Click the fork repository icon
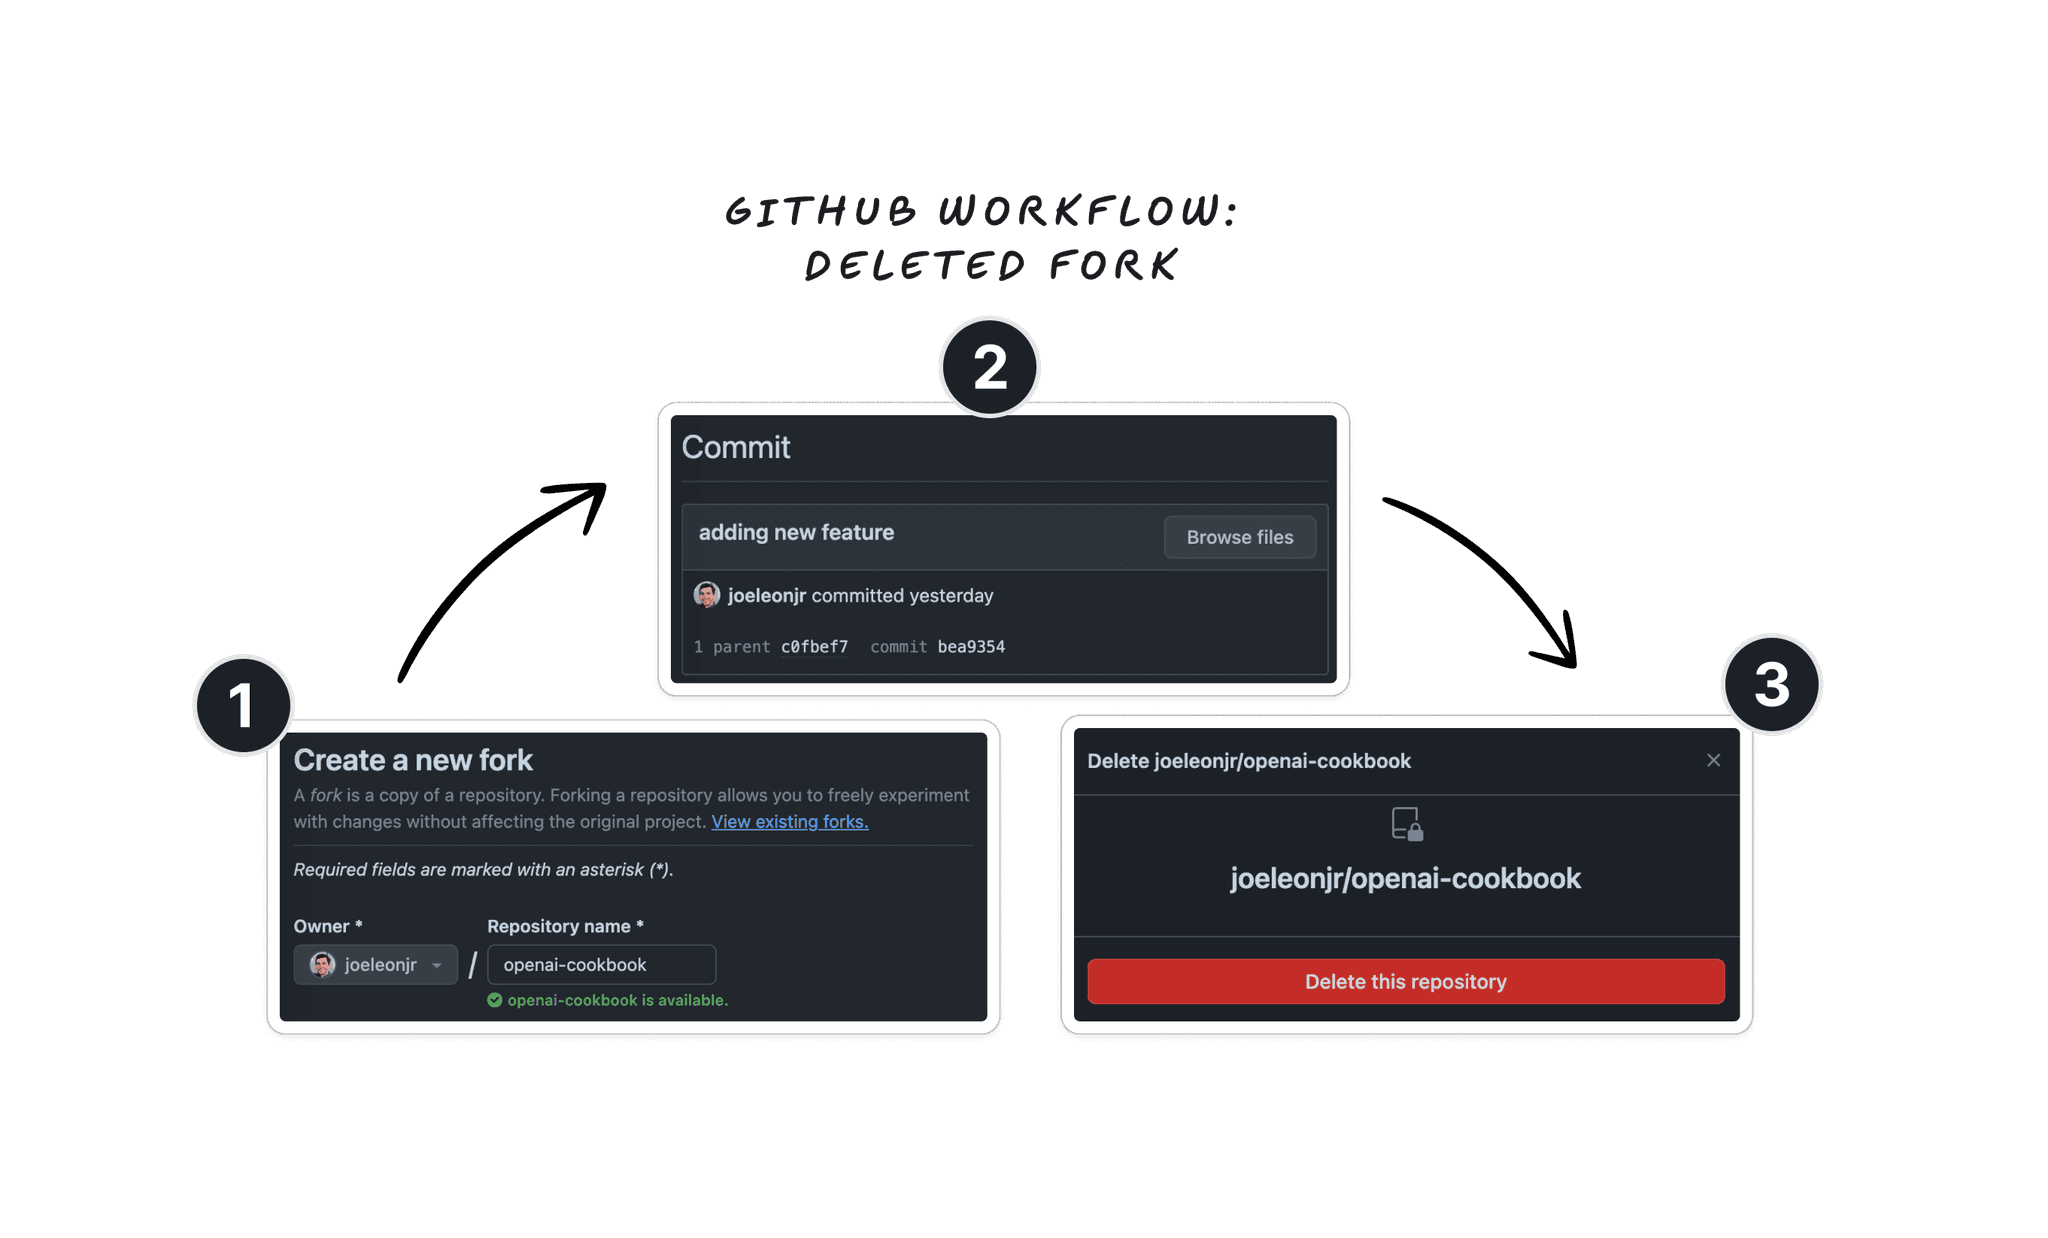The width and height of the screenshot is (2048, 1238). click(x=1404, y=824)
